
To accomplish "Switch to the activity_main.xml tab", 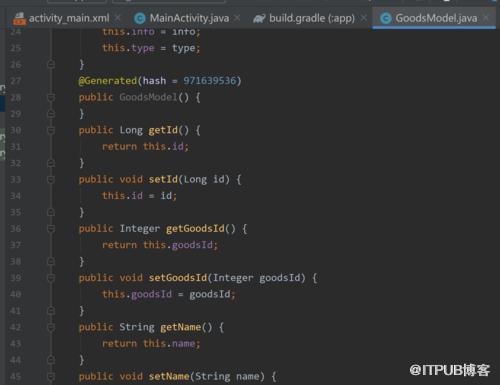I will [x=66, y=18].
